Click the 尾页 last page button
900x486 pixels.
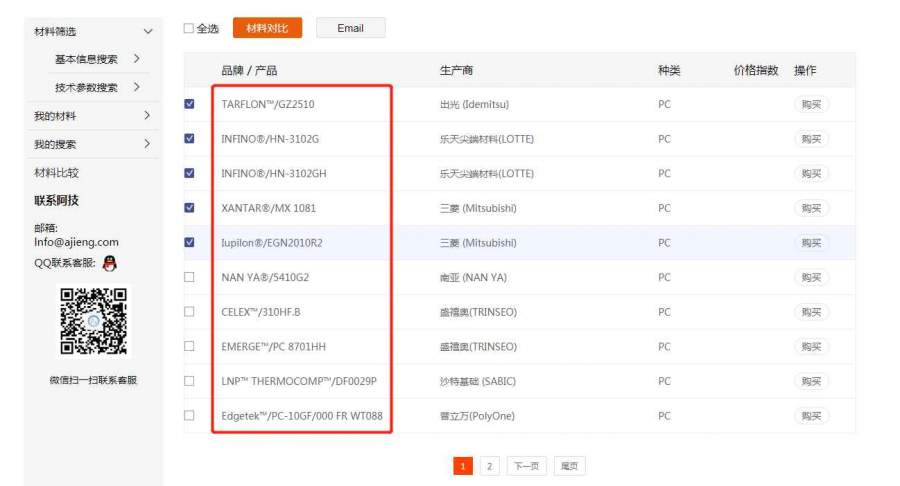[569, 466]
